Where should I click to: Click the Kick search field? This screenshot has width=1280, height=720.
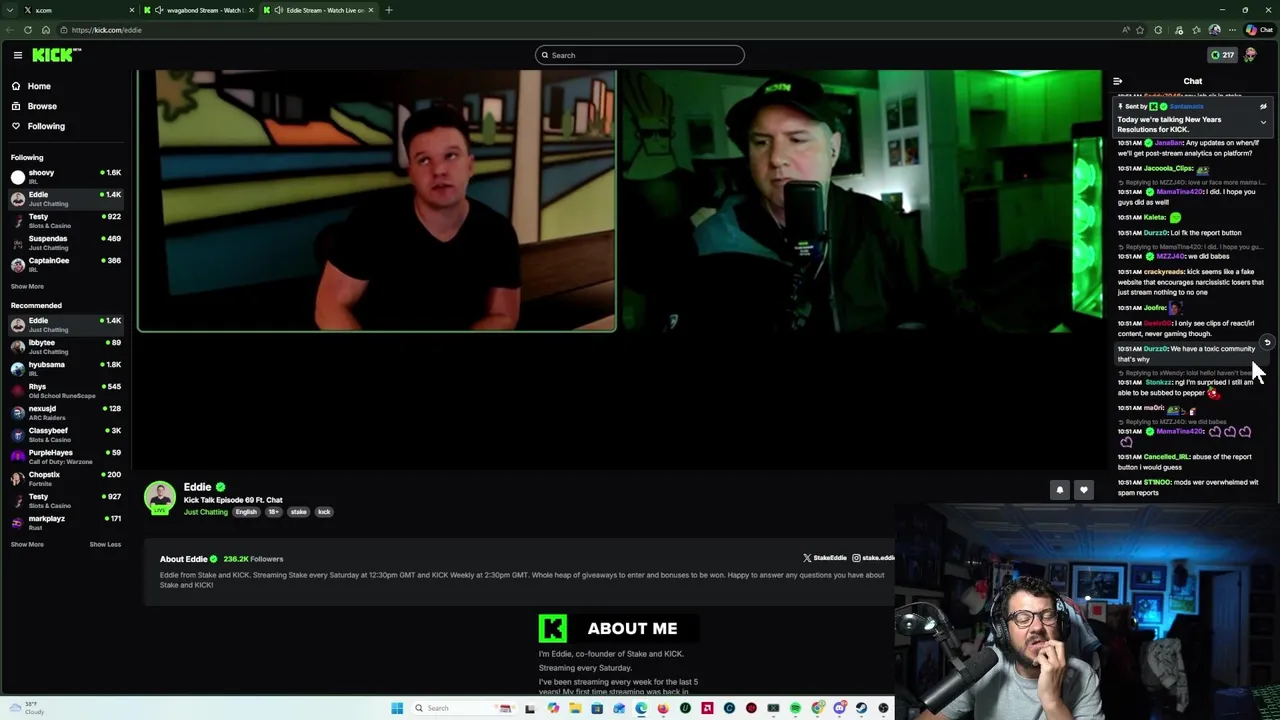pyautogui.click(x=640, y=55)
